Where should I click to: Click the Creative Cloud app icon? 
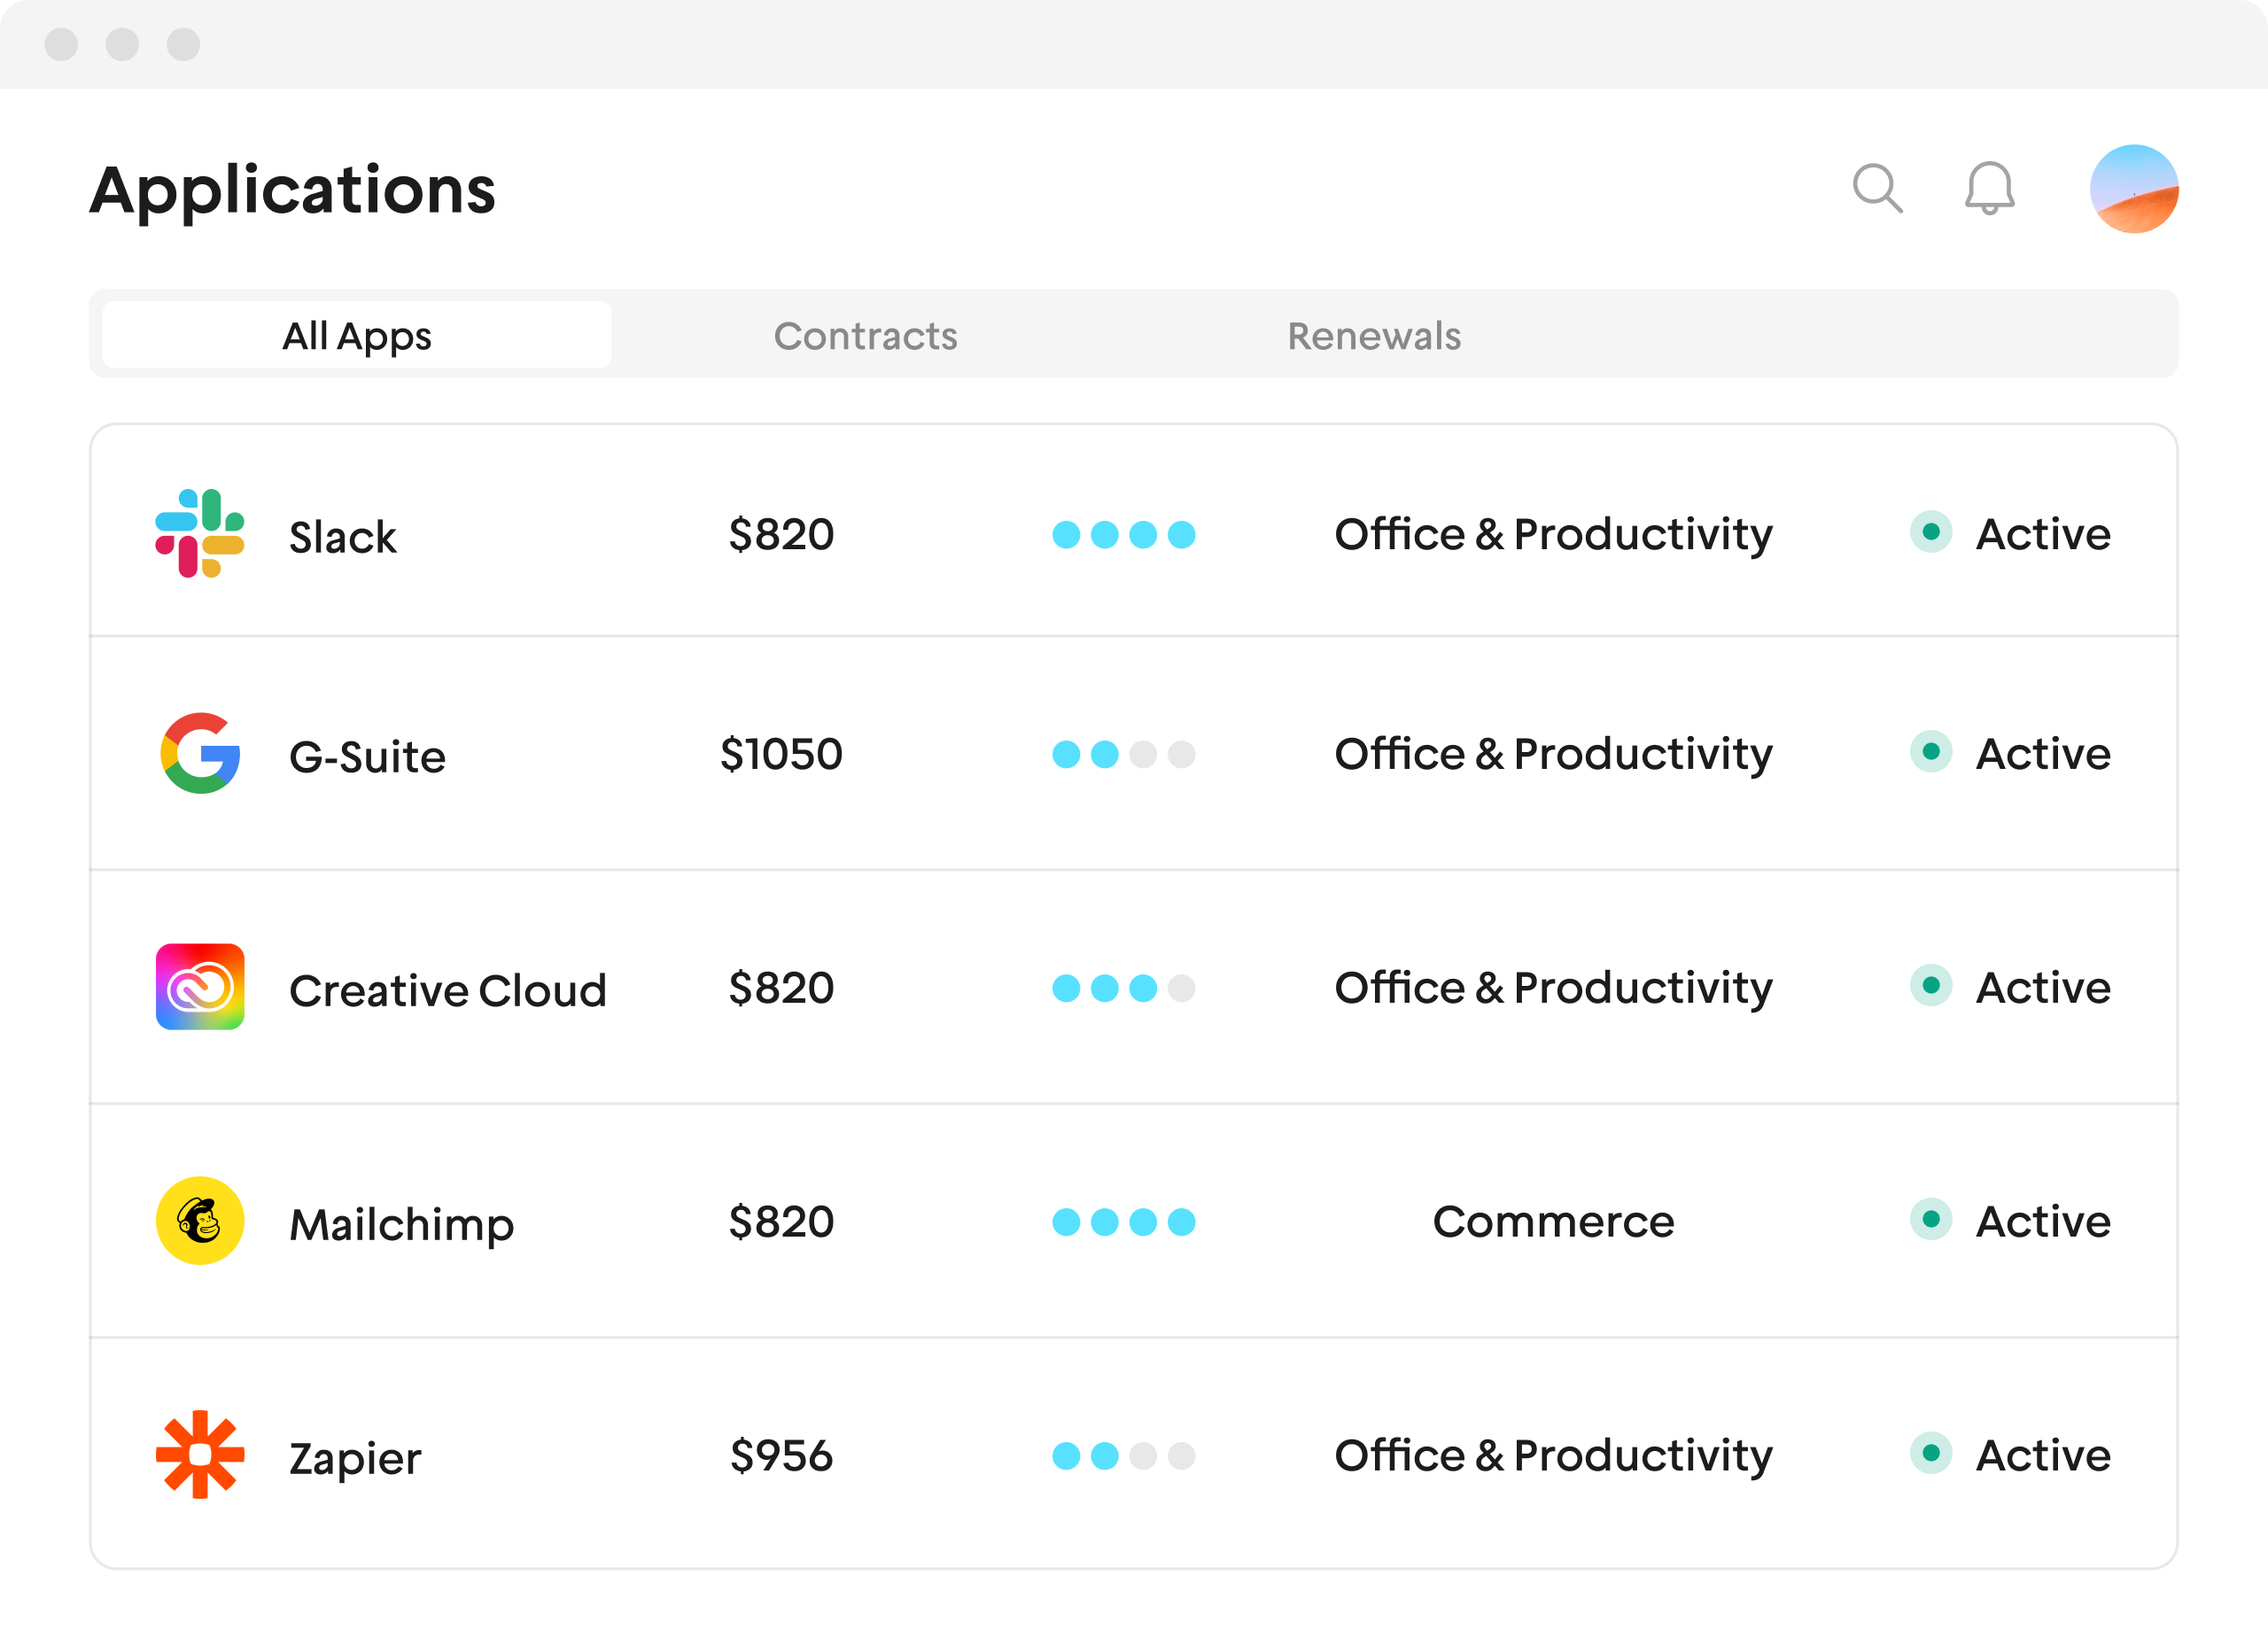[200, 987]
